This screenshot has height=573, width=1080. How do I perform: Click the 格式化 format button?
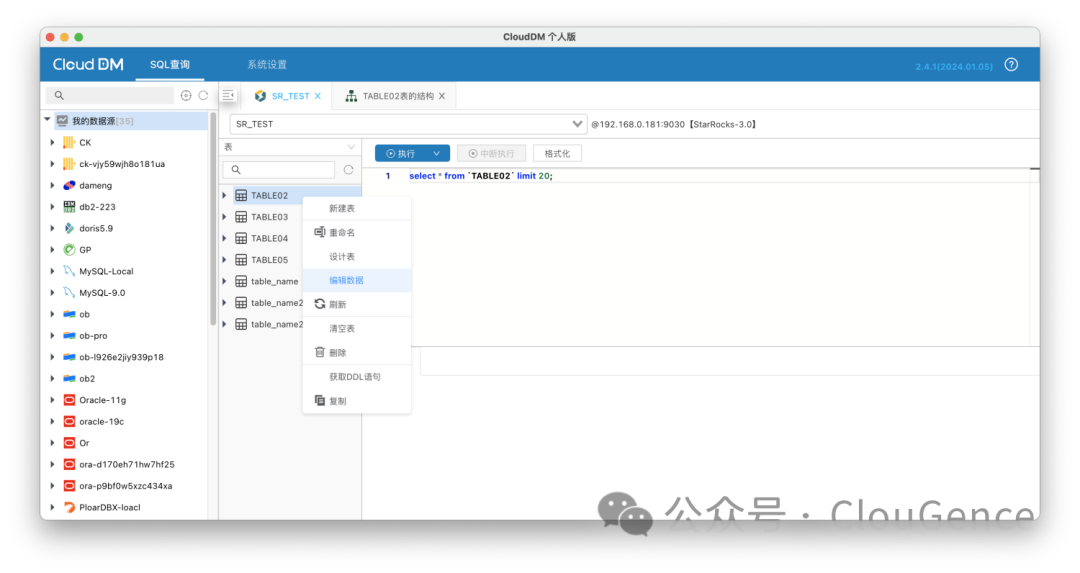(x=557, y=154)
